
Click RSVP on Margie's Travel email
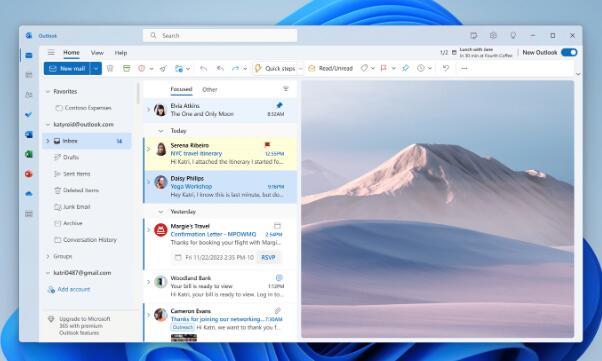[x=268, y=257]
